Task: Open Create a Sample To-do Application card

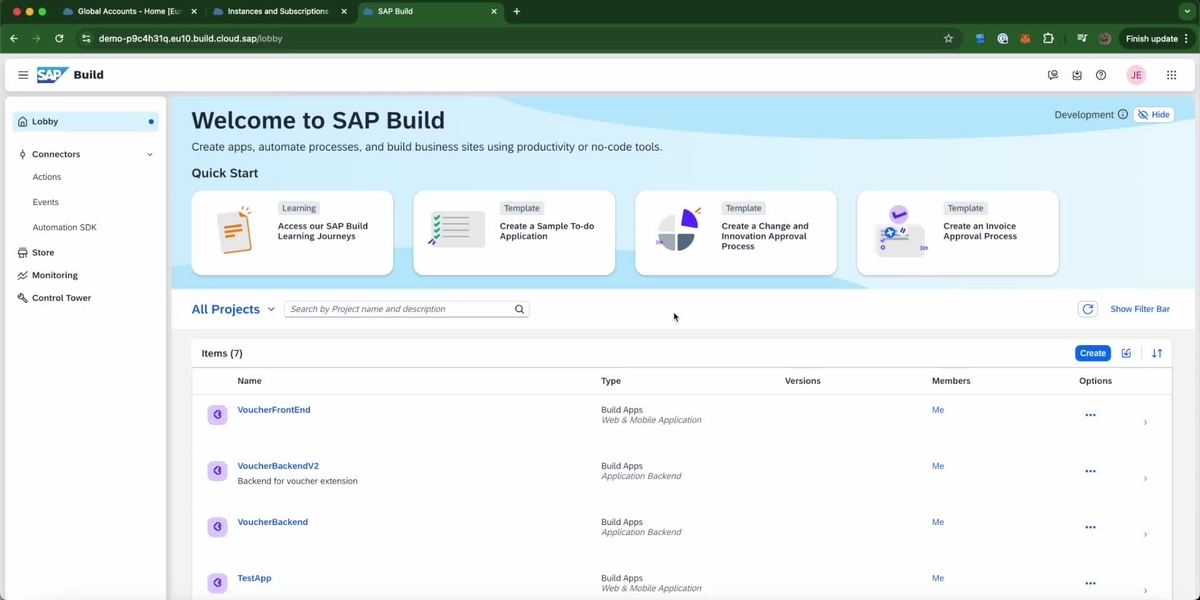Action: coord(514,233)
